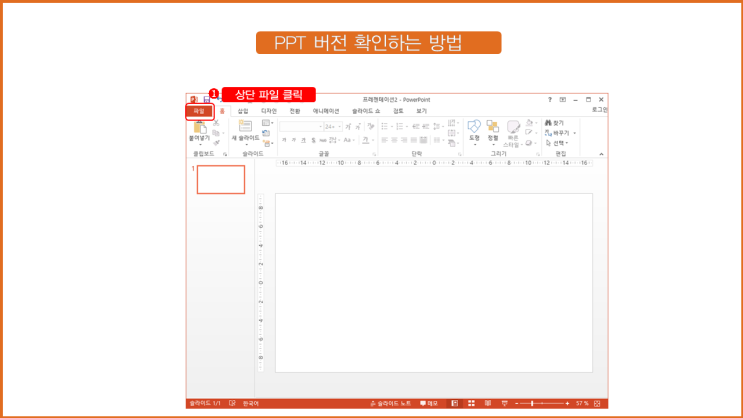Toggle justify text alignment

coord(414,140)
